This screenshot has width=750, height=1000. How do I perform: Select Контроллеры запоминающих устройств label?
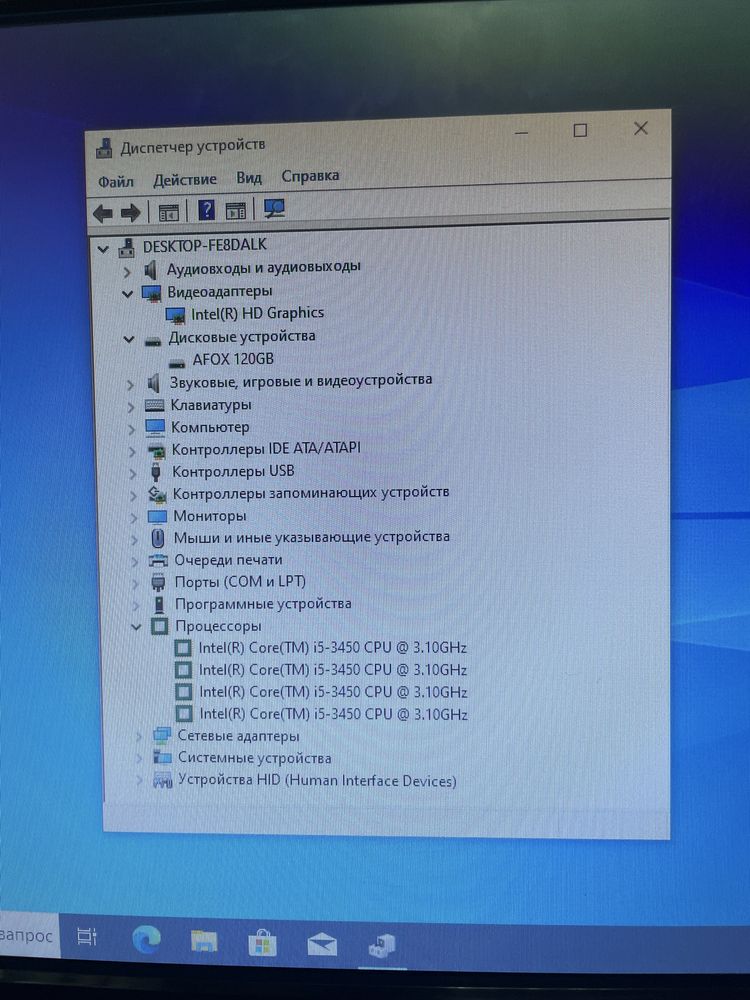click(311, 493)
